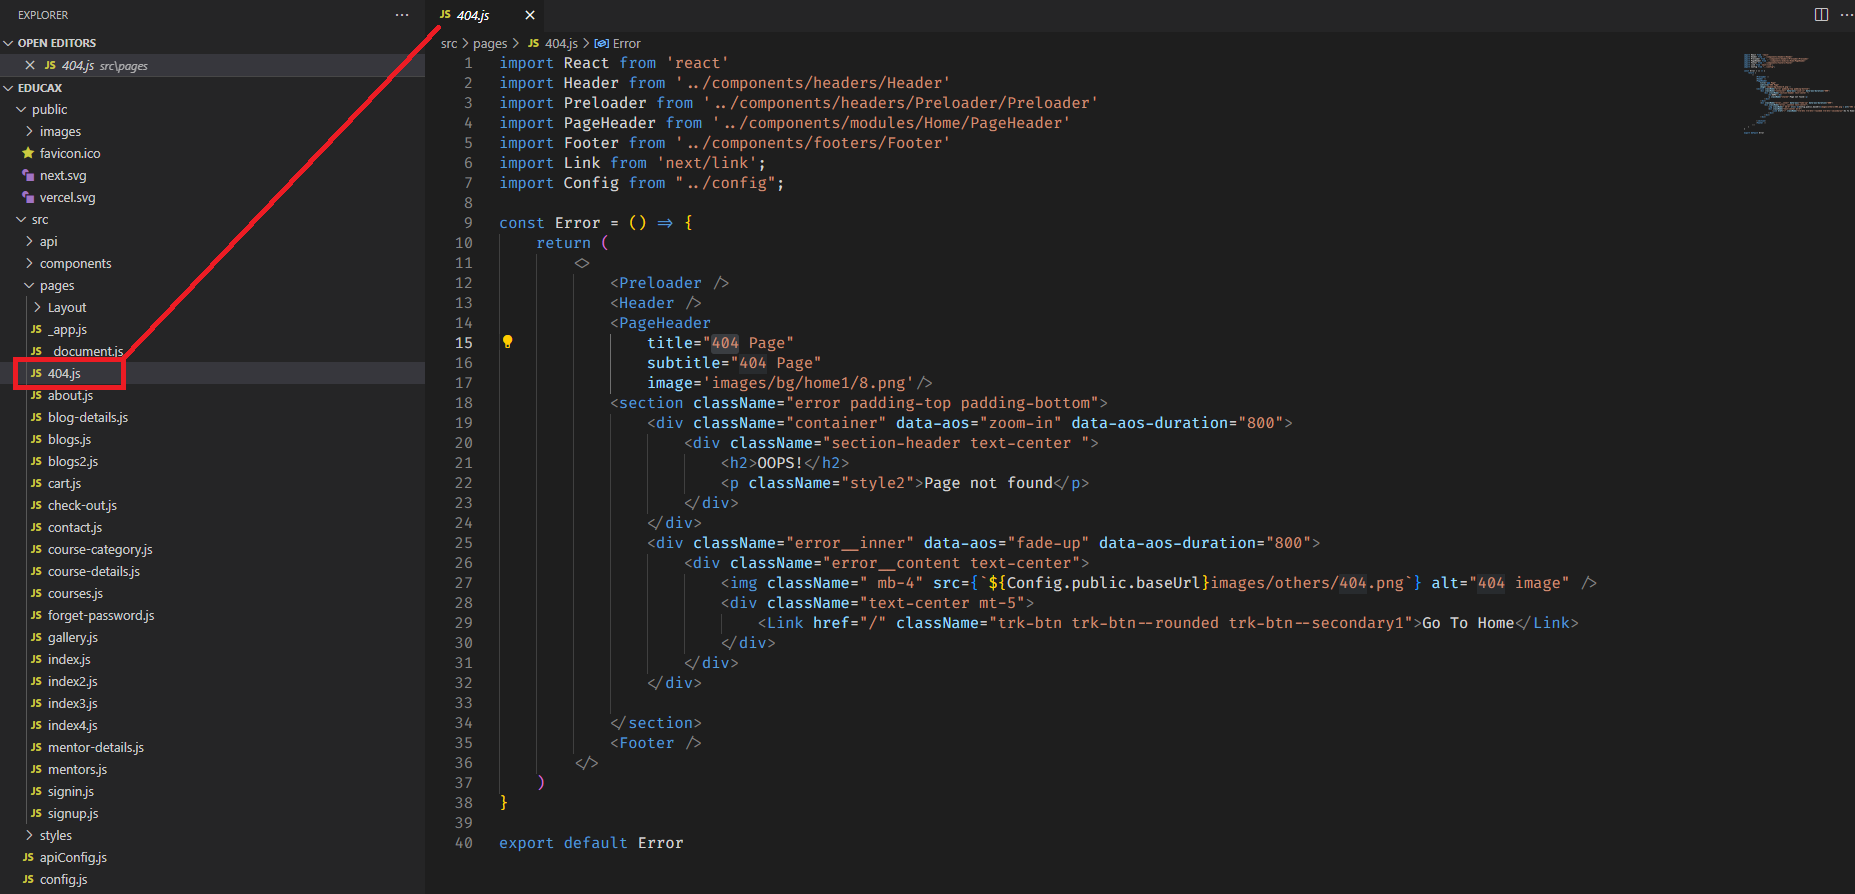
Task: Expand the components folder
Action: (75, 263)
